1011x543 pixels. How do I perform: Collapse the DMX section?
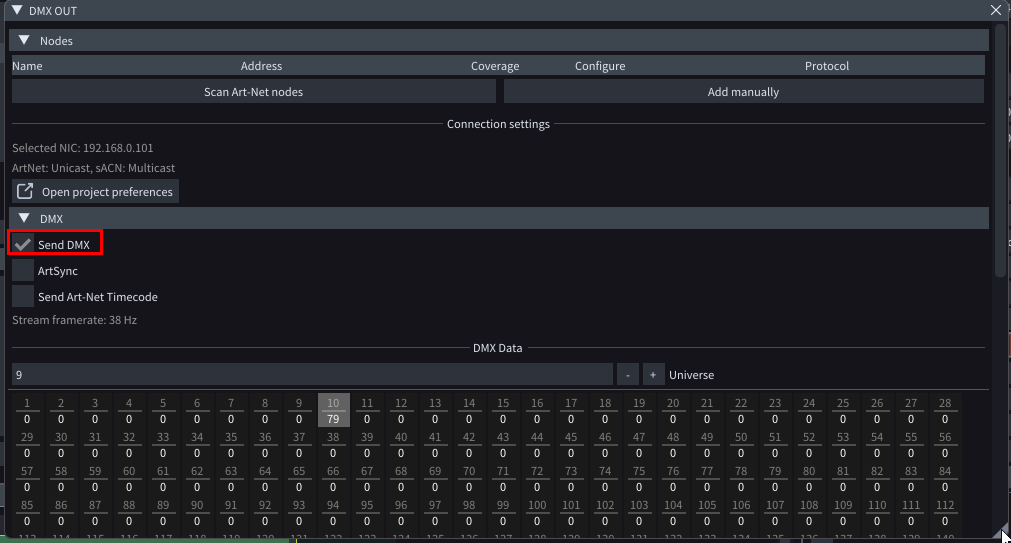coord(24,218)
